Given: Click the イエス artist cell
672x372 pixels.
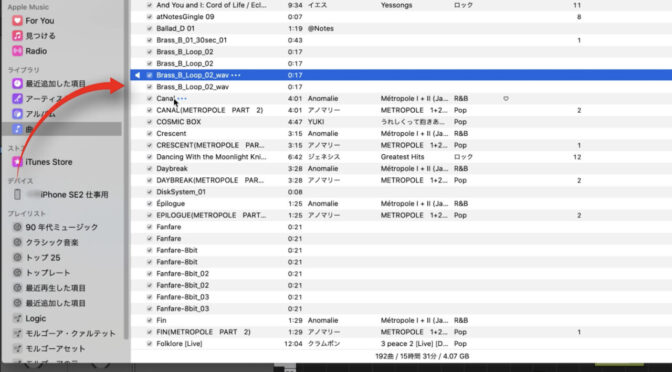Looking at the screenshot, I should [317, 5].
